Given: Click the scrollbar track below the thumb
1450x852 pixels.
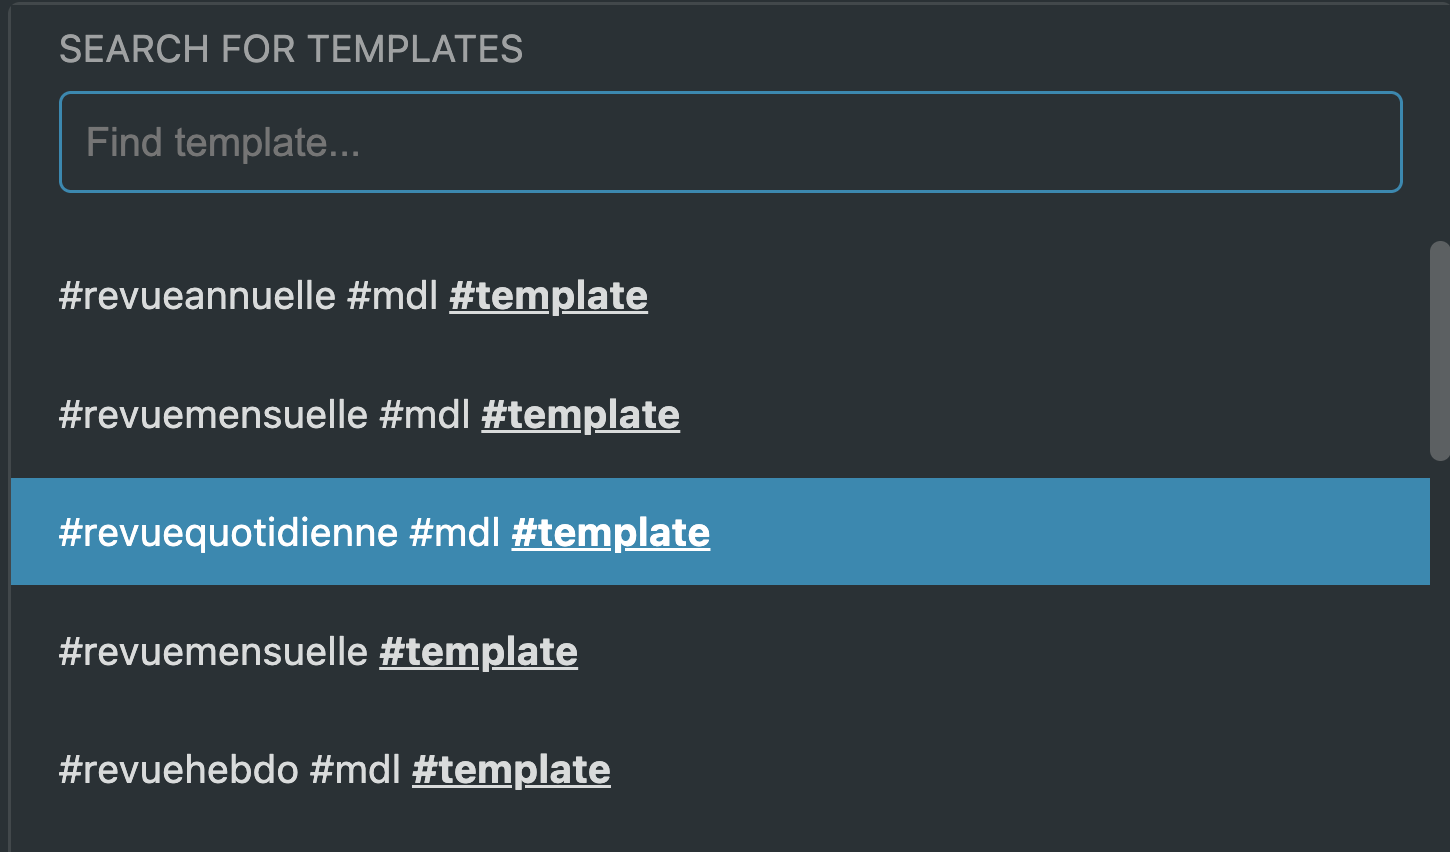Looking at the screenshot, I should tap(1440, 650).
